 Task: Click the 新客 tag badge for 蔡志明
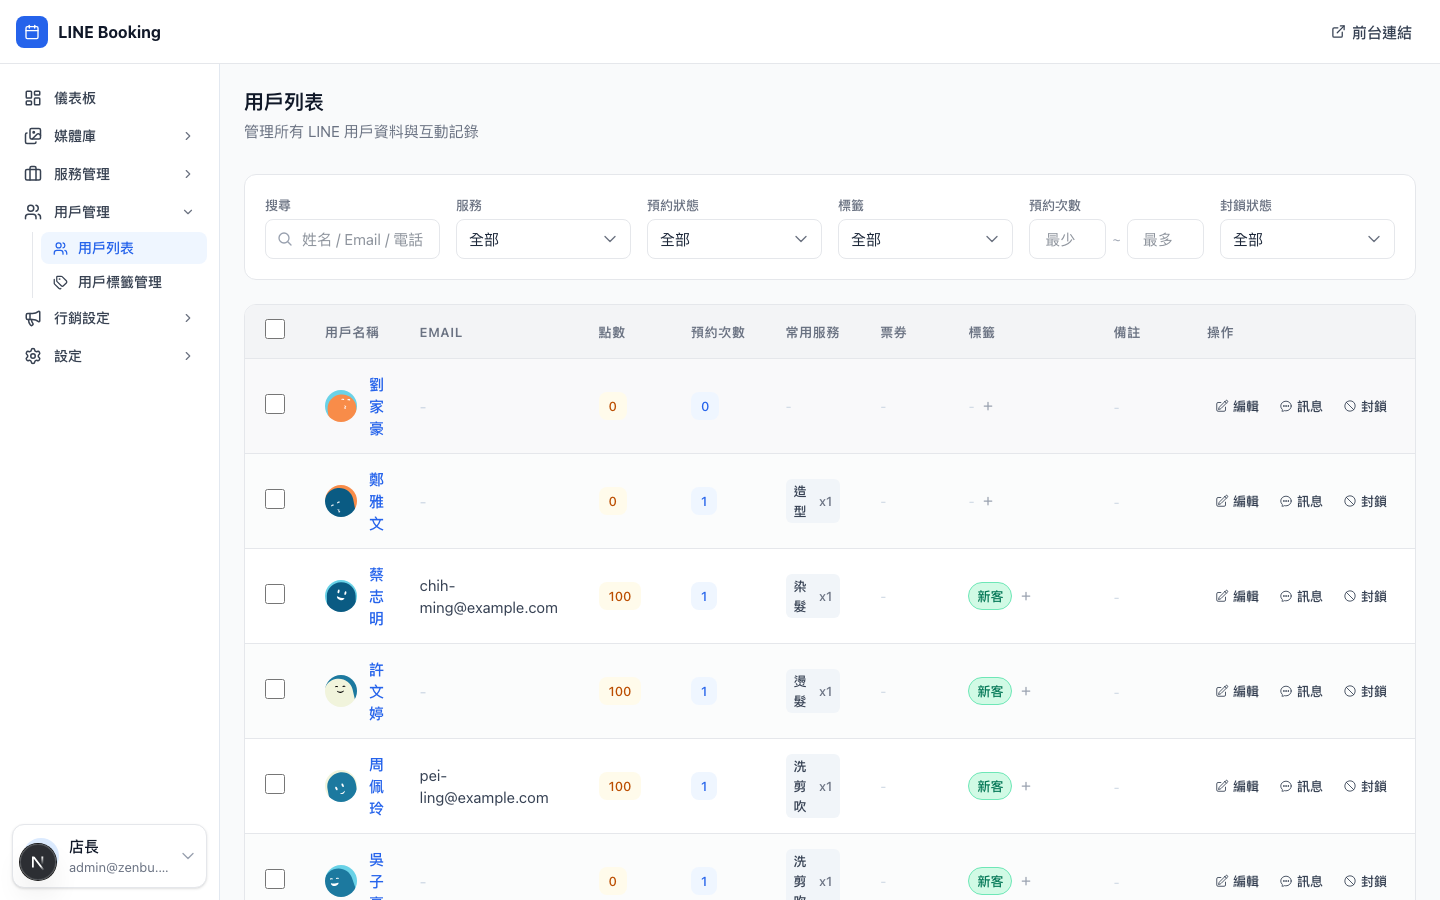tap(990, 596)
